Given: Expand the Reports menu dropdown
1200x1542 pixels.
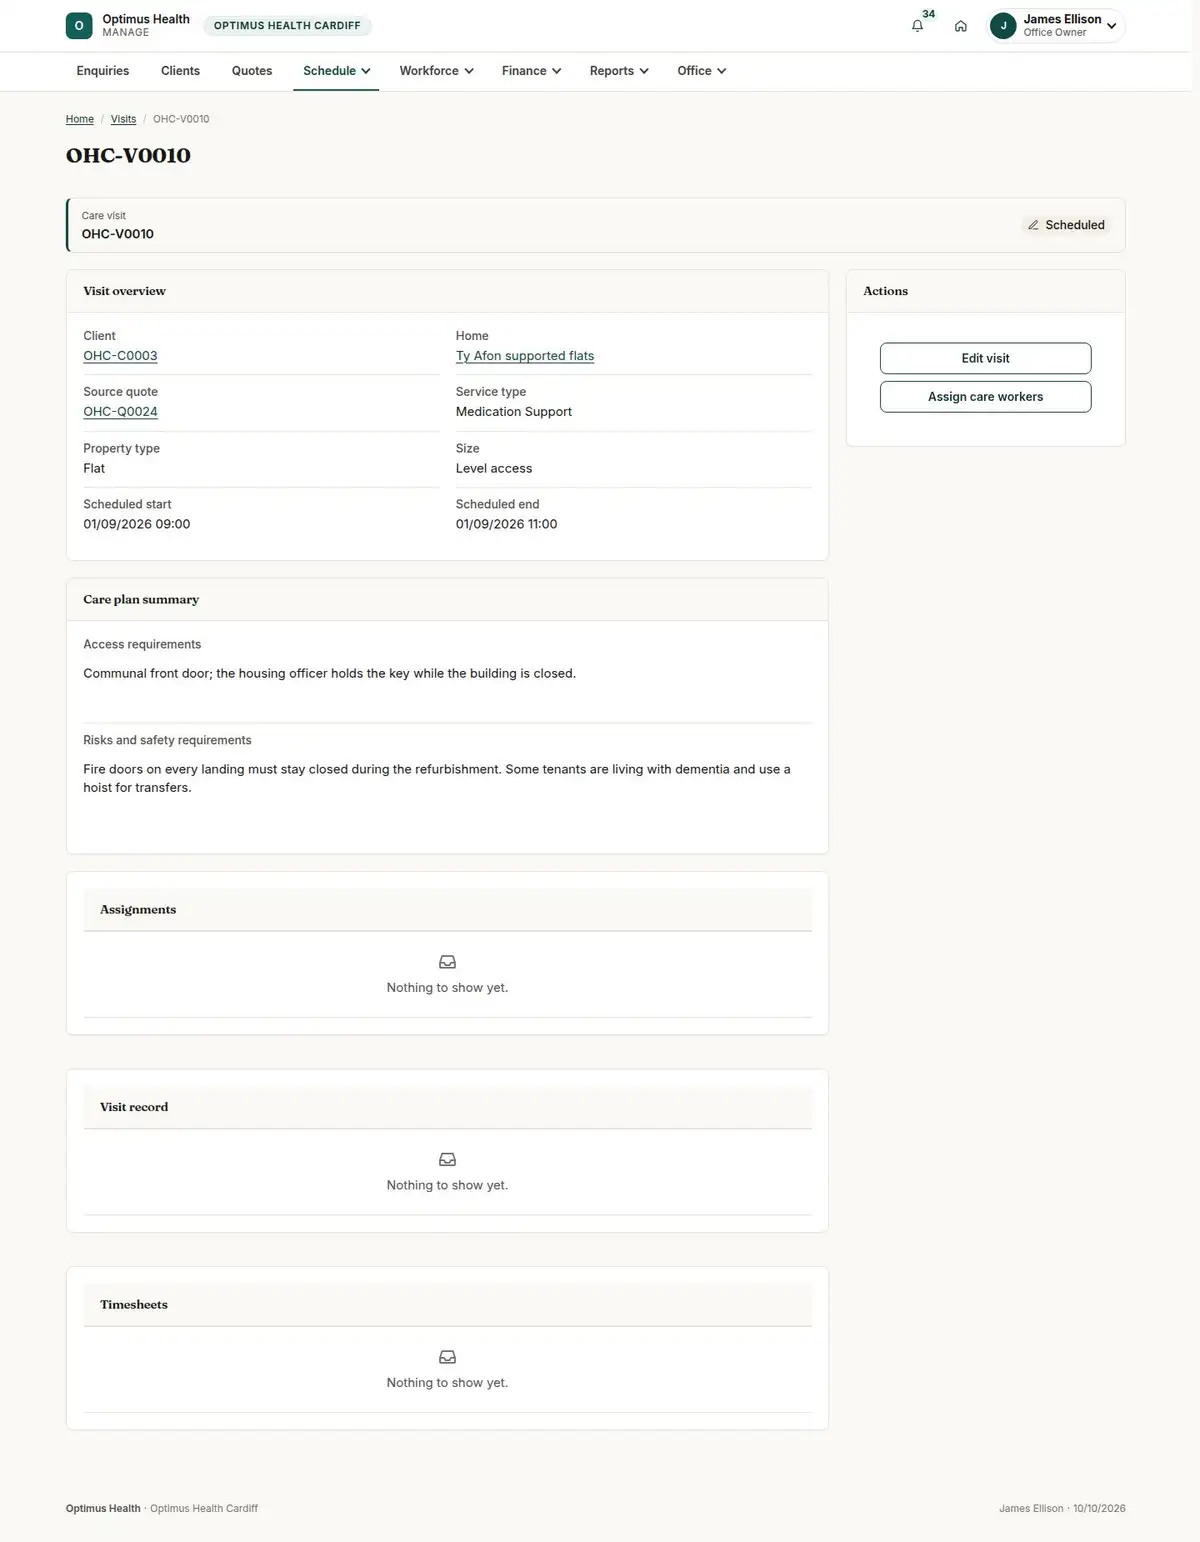Looking at the screenshot, I should point(619,71).
